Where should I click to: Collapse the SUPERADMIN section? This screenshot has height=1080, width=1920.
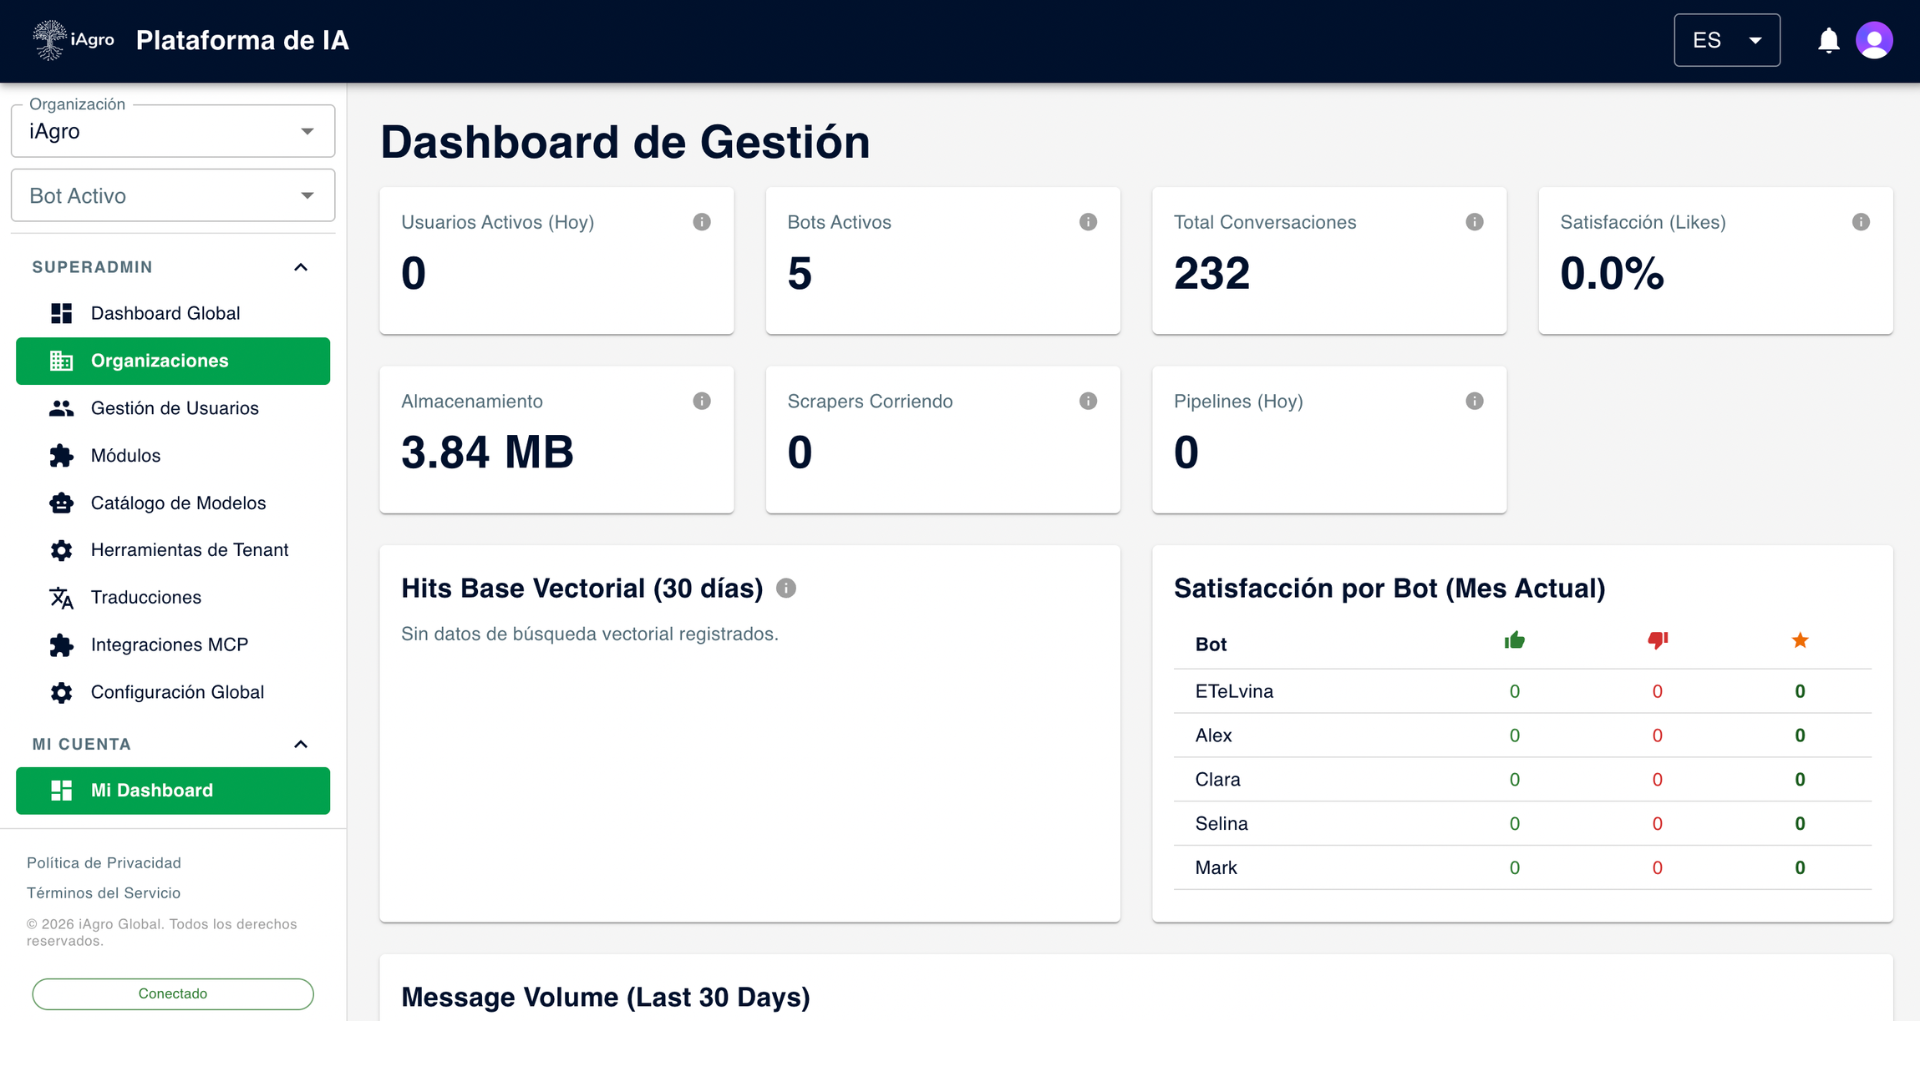pyautogui.click(x=300, y=267)
